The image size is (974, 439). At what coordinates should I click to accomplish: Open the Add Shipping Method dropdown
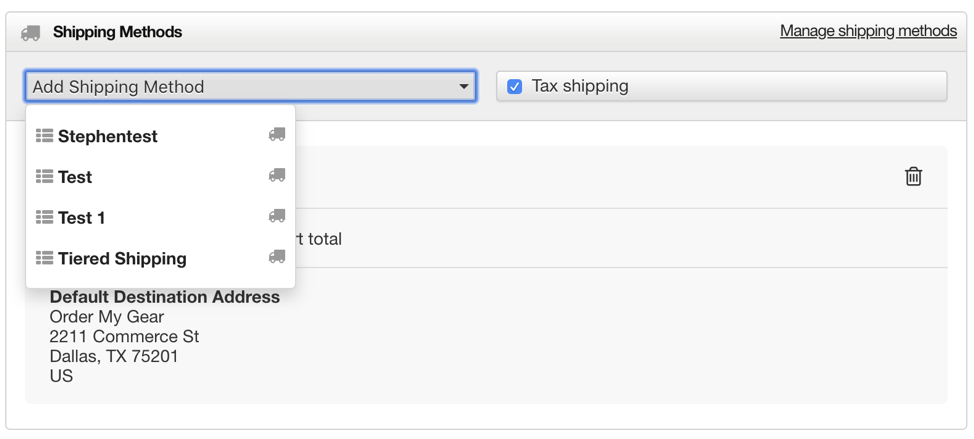coord(250,86)
